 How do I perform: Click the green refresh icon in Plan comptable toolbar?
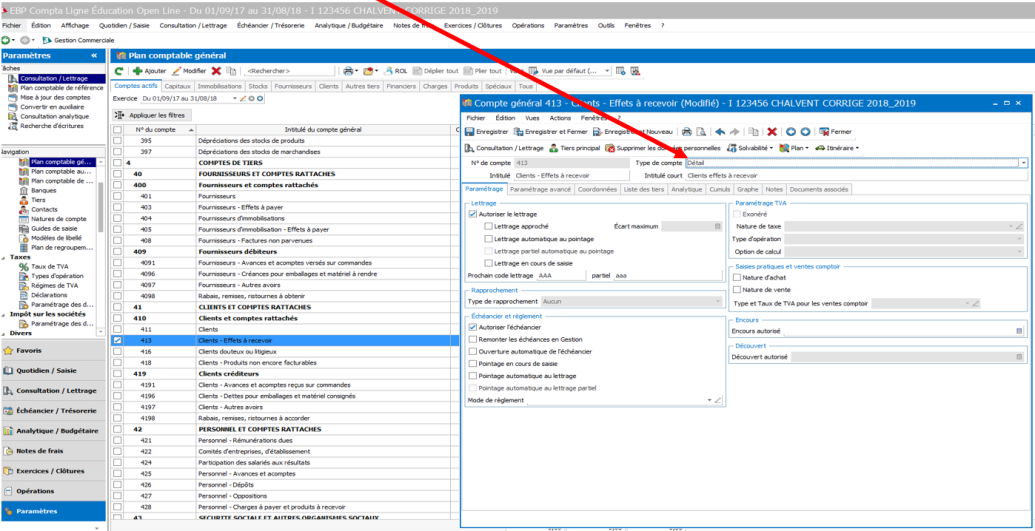point(119,71)
